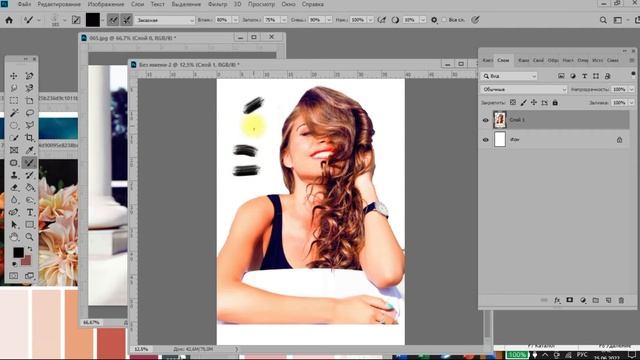
Task: Select the Crop tool
Action: pyautogui.click(x=29, y=138)
